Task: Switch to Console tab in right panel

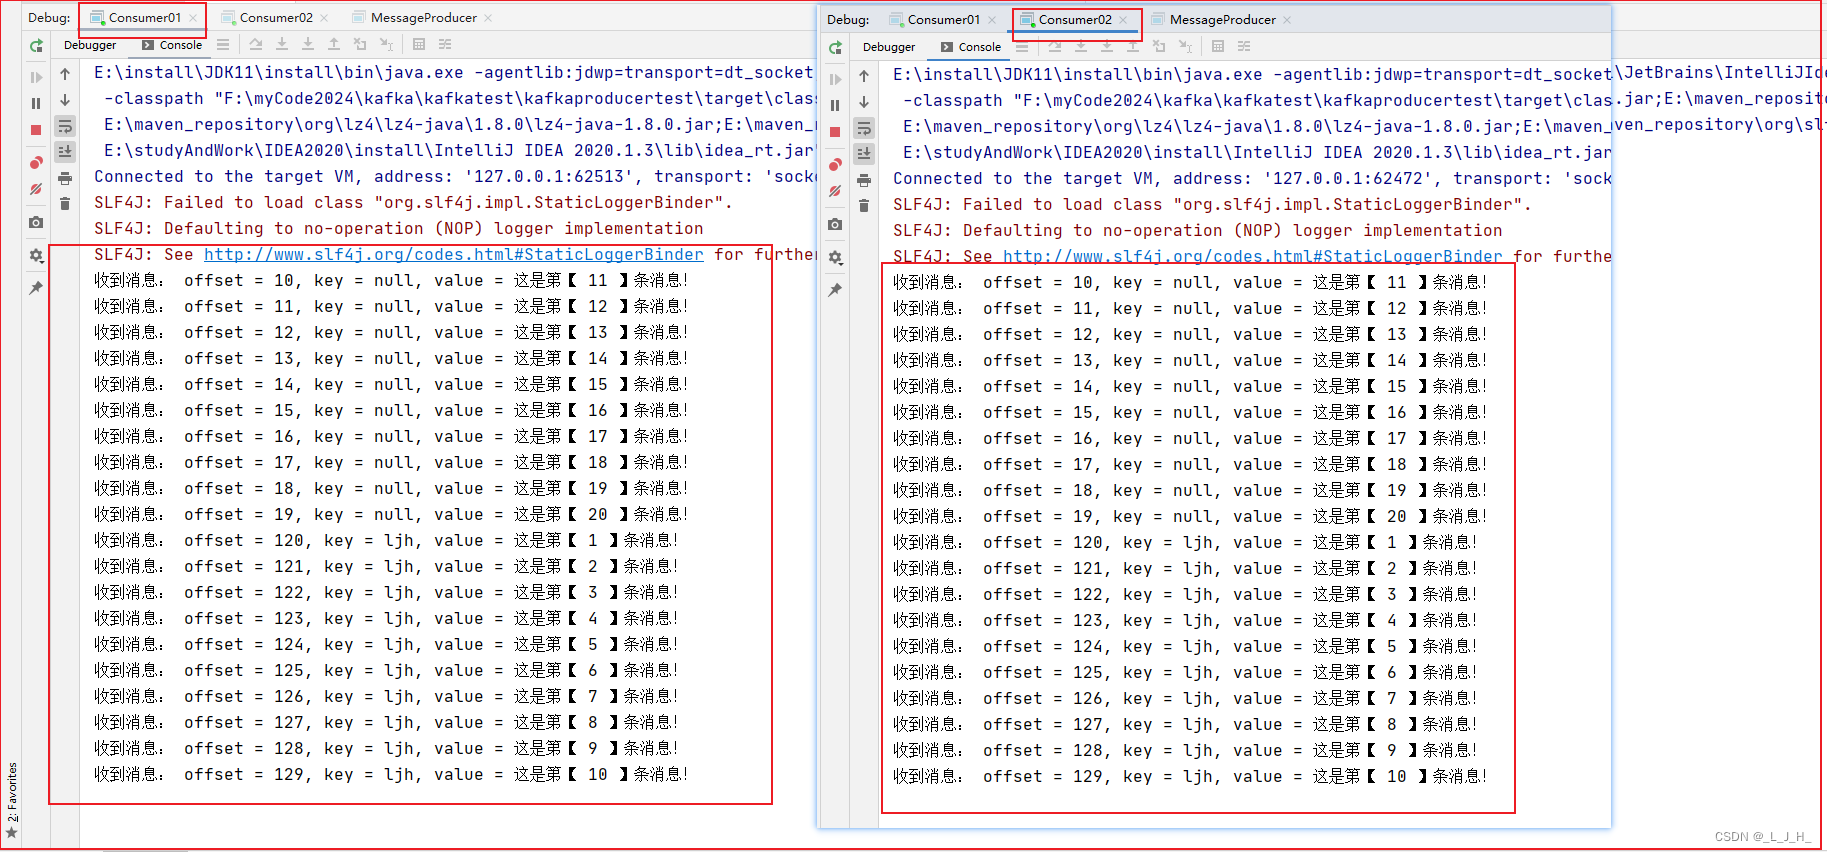Action: [x=971, y=47]
